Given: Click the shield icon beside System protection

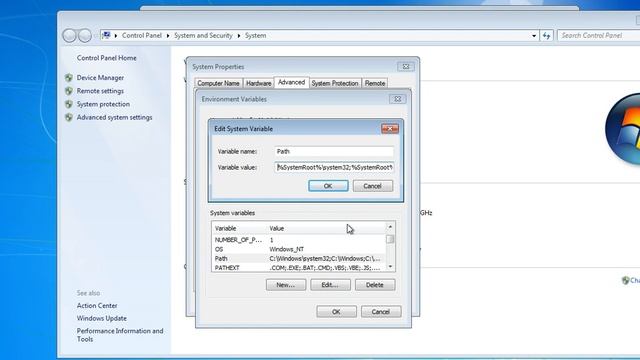Looking at the screenshot, I should 69,104.
